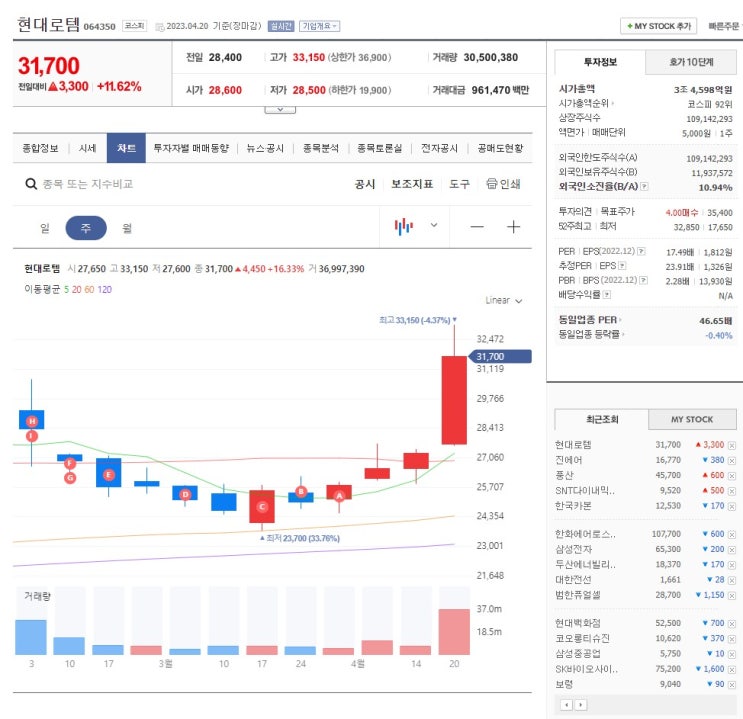Open 보조지표 indicators menu
743x719 pixels.
(412, 184)
